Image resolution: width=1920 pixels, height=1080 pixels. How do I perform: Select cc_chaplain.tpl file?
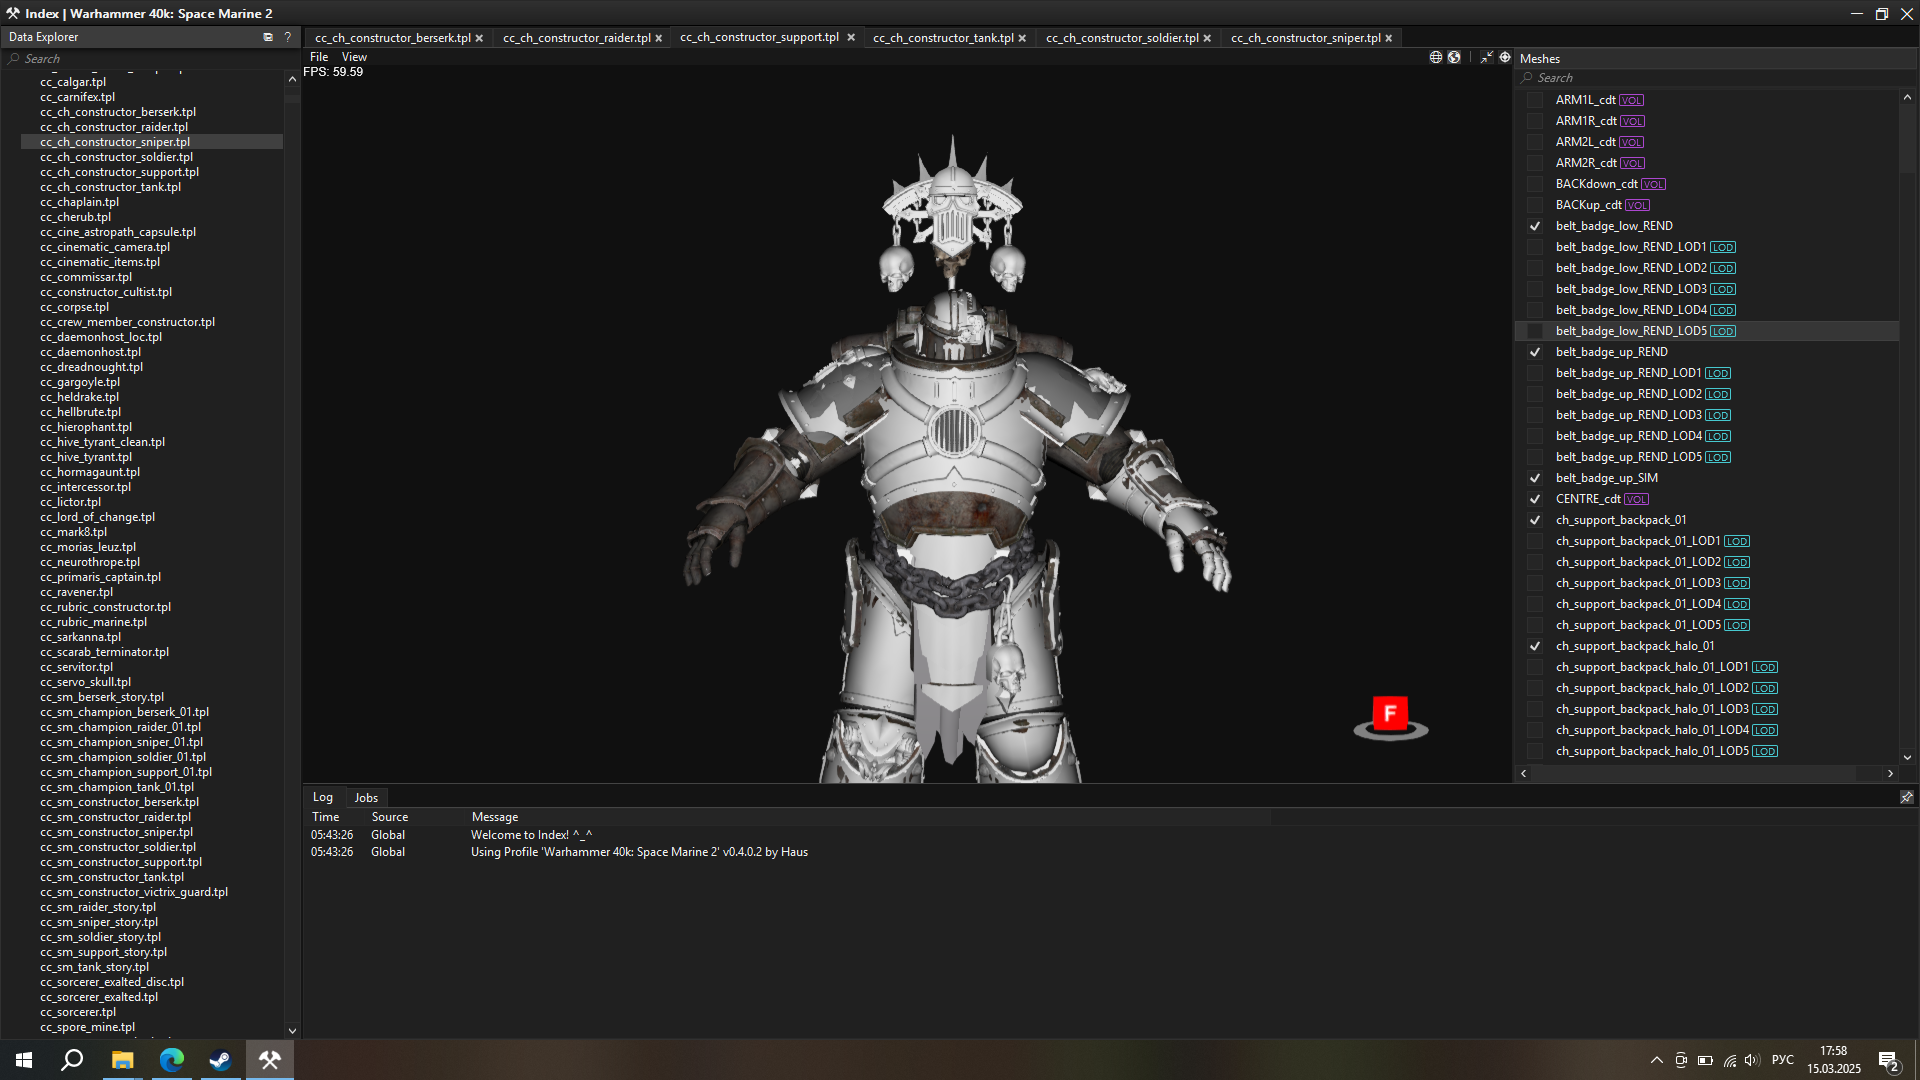coord(79,202)
